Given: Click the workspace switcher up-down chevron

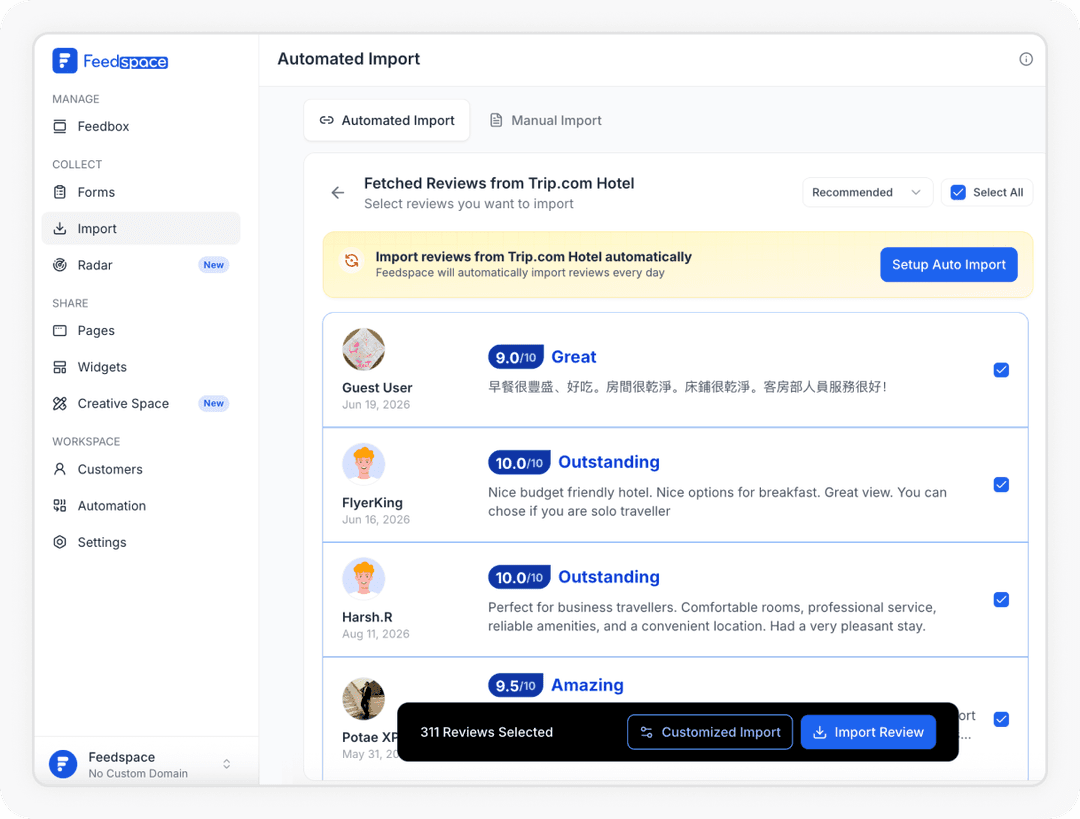Looking at the screenshot, I should pos(227,764).
